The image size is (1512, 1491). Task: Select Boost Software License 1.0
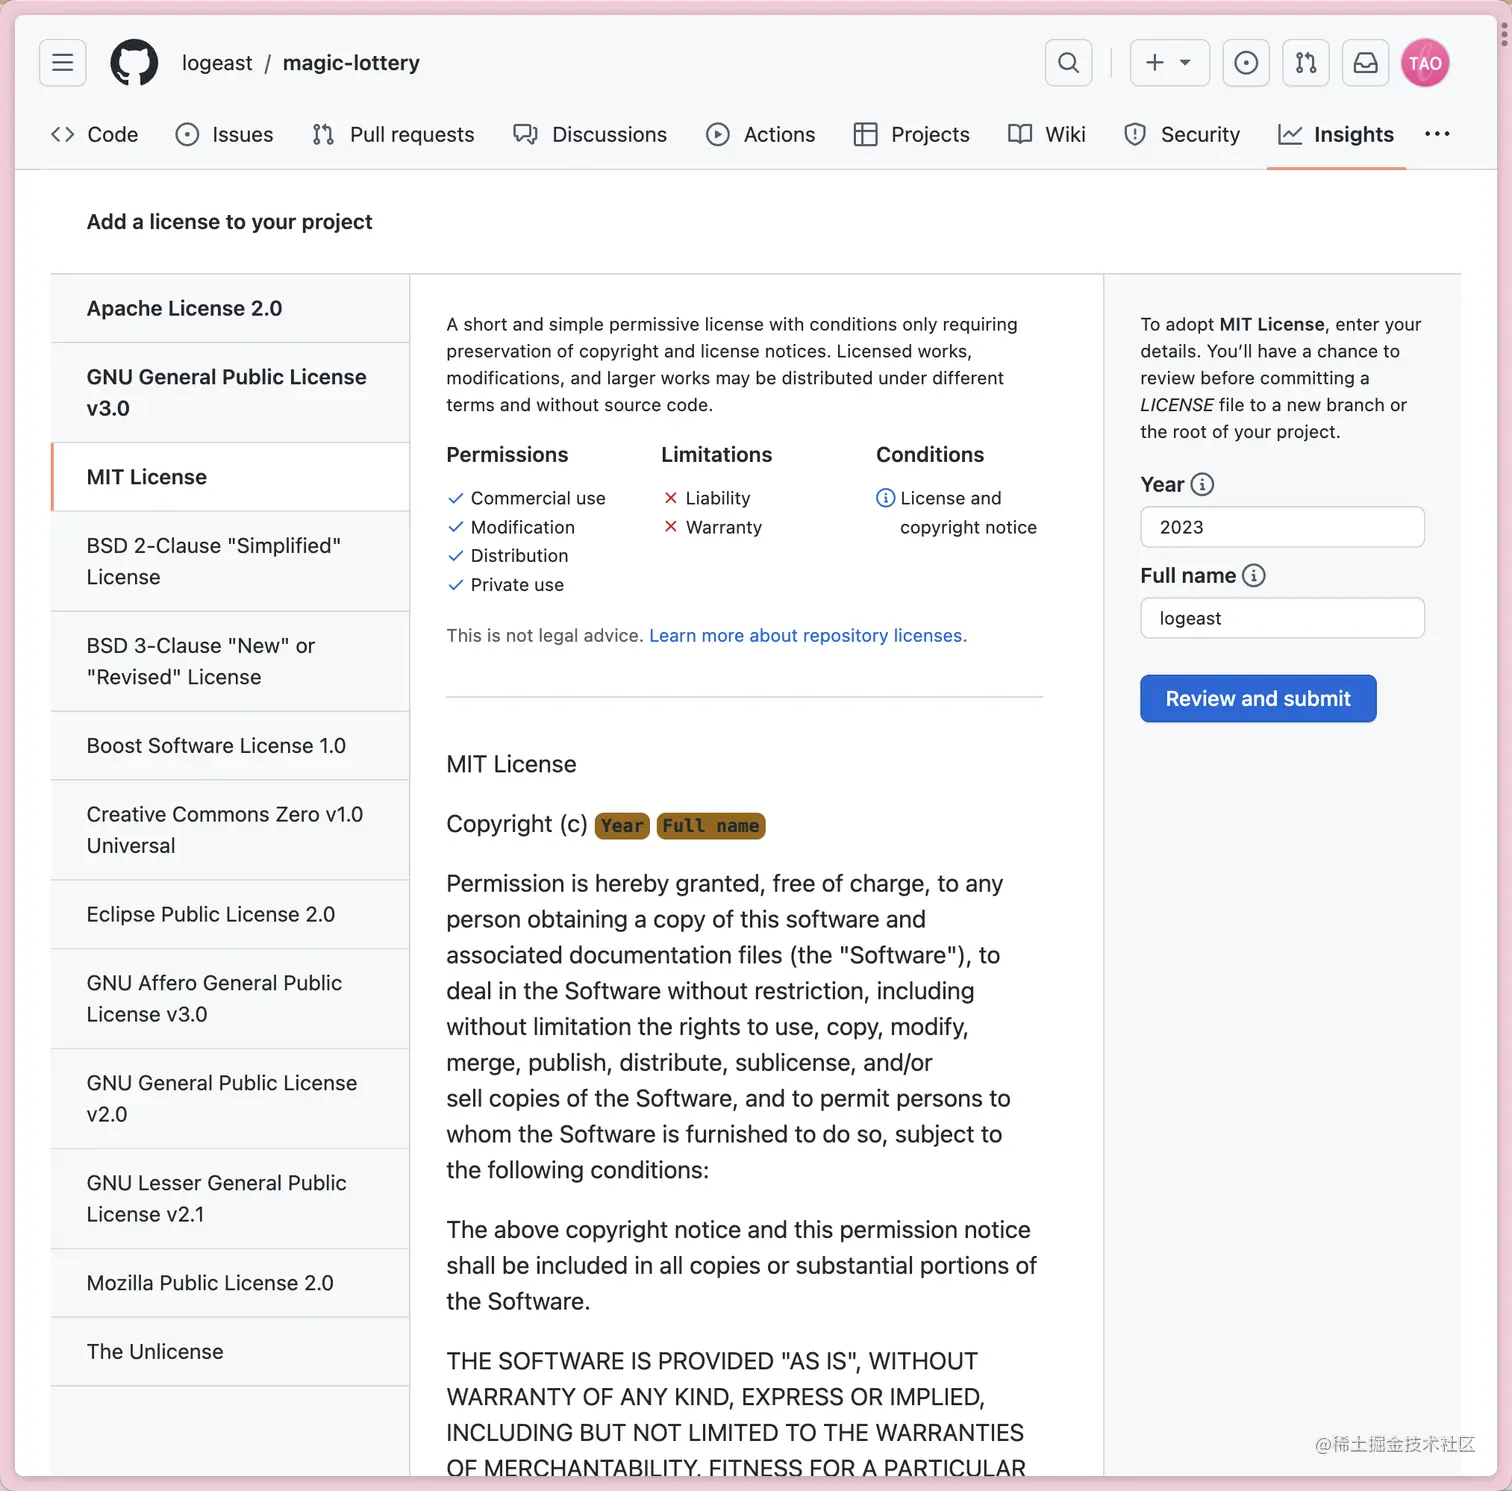(230, 746)
